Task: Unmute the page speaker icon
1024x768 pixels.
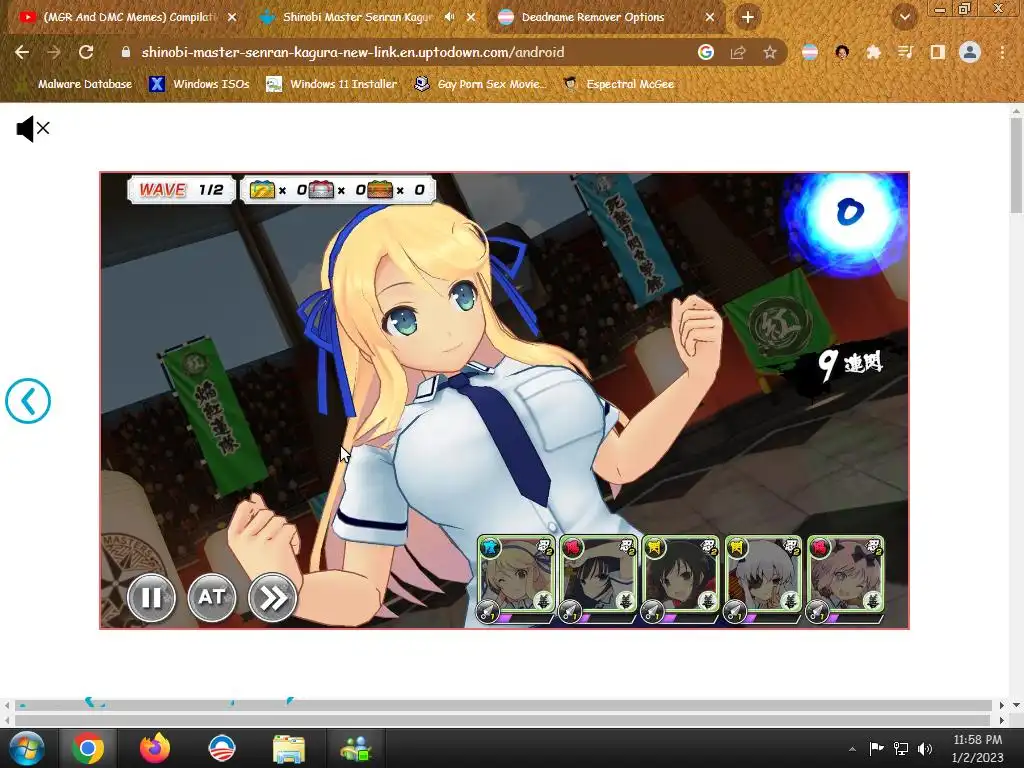Action: coord(33,129)
